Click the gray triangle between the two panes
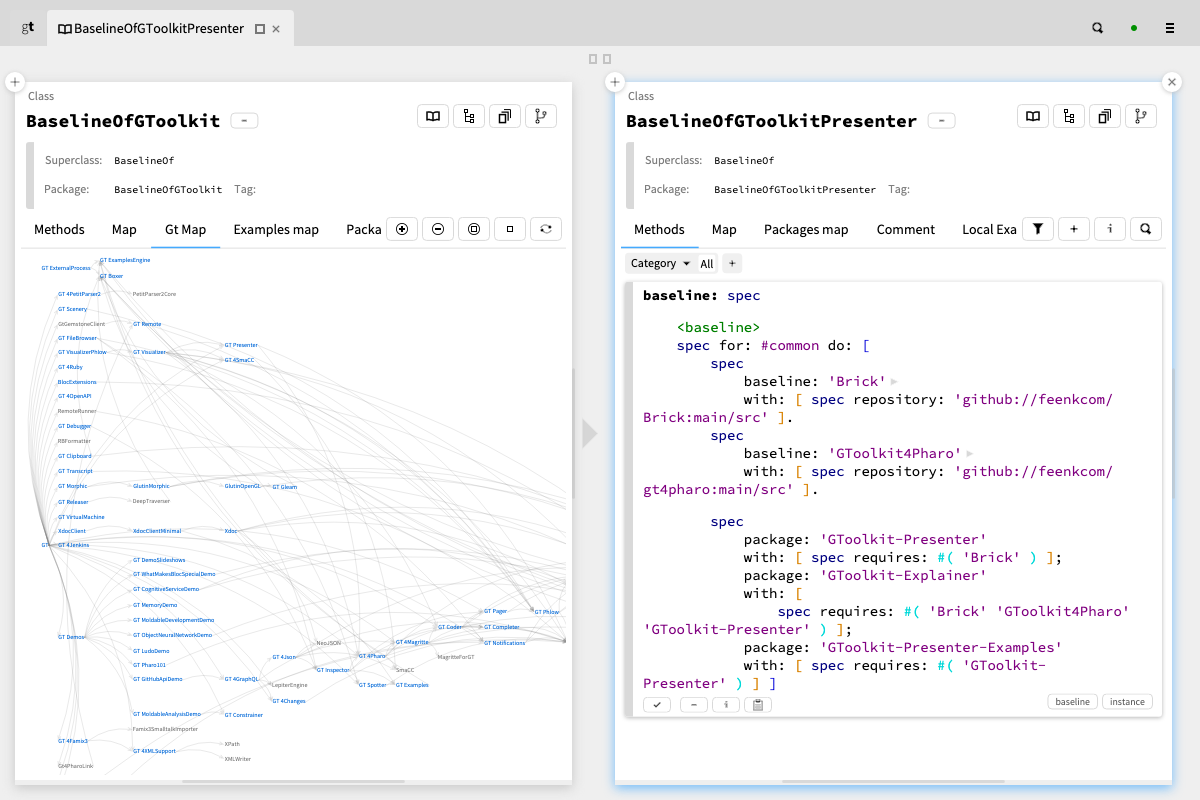Image resolution: width=1200 pixels, height=800 pixels. pyautogui.click(x=589, y=433)
